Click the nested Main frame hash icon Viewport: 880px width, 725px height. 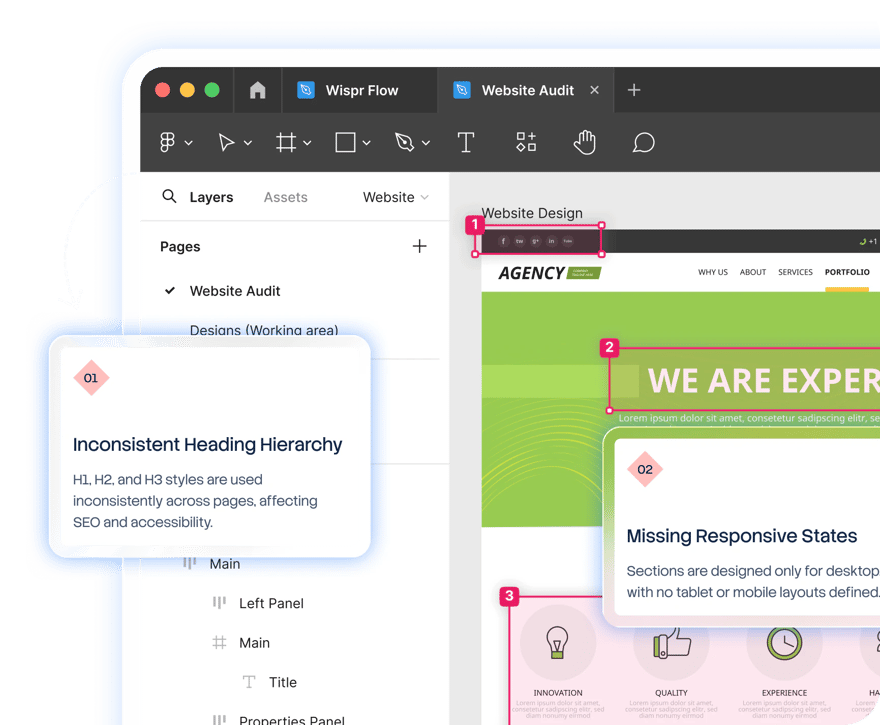click(219, 643)
